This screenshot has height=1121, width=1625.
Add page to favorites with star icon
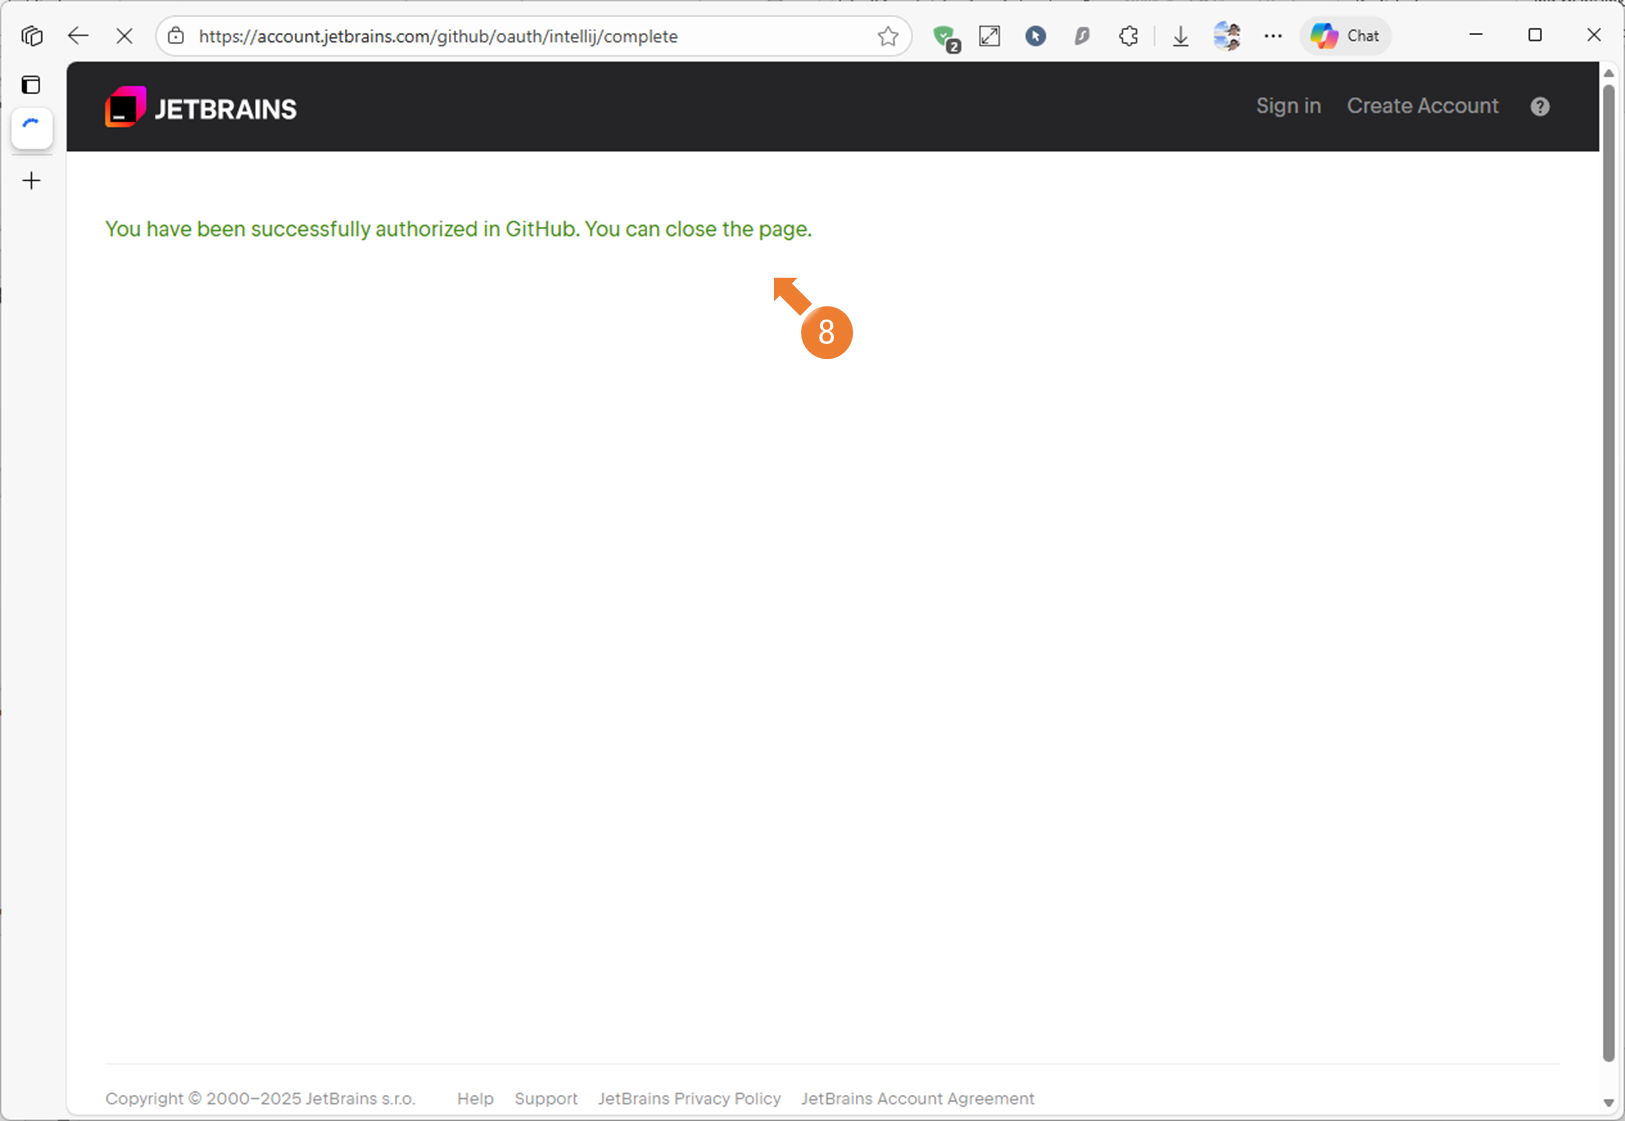[888, 36]
